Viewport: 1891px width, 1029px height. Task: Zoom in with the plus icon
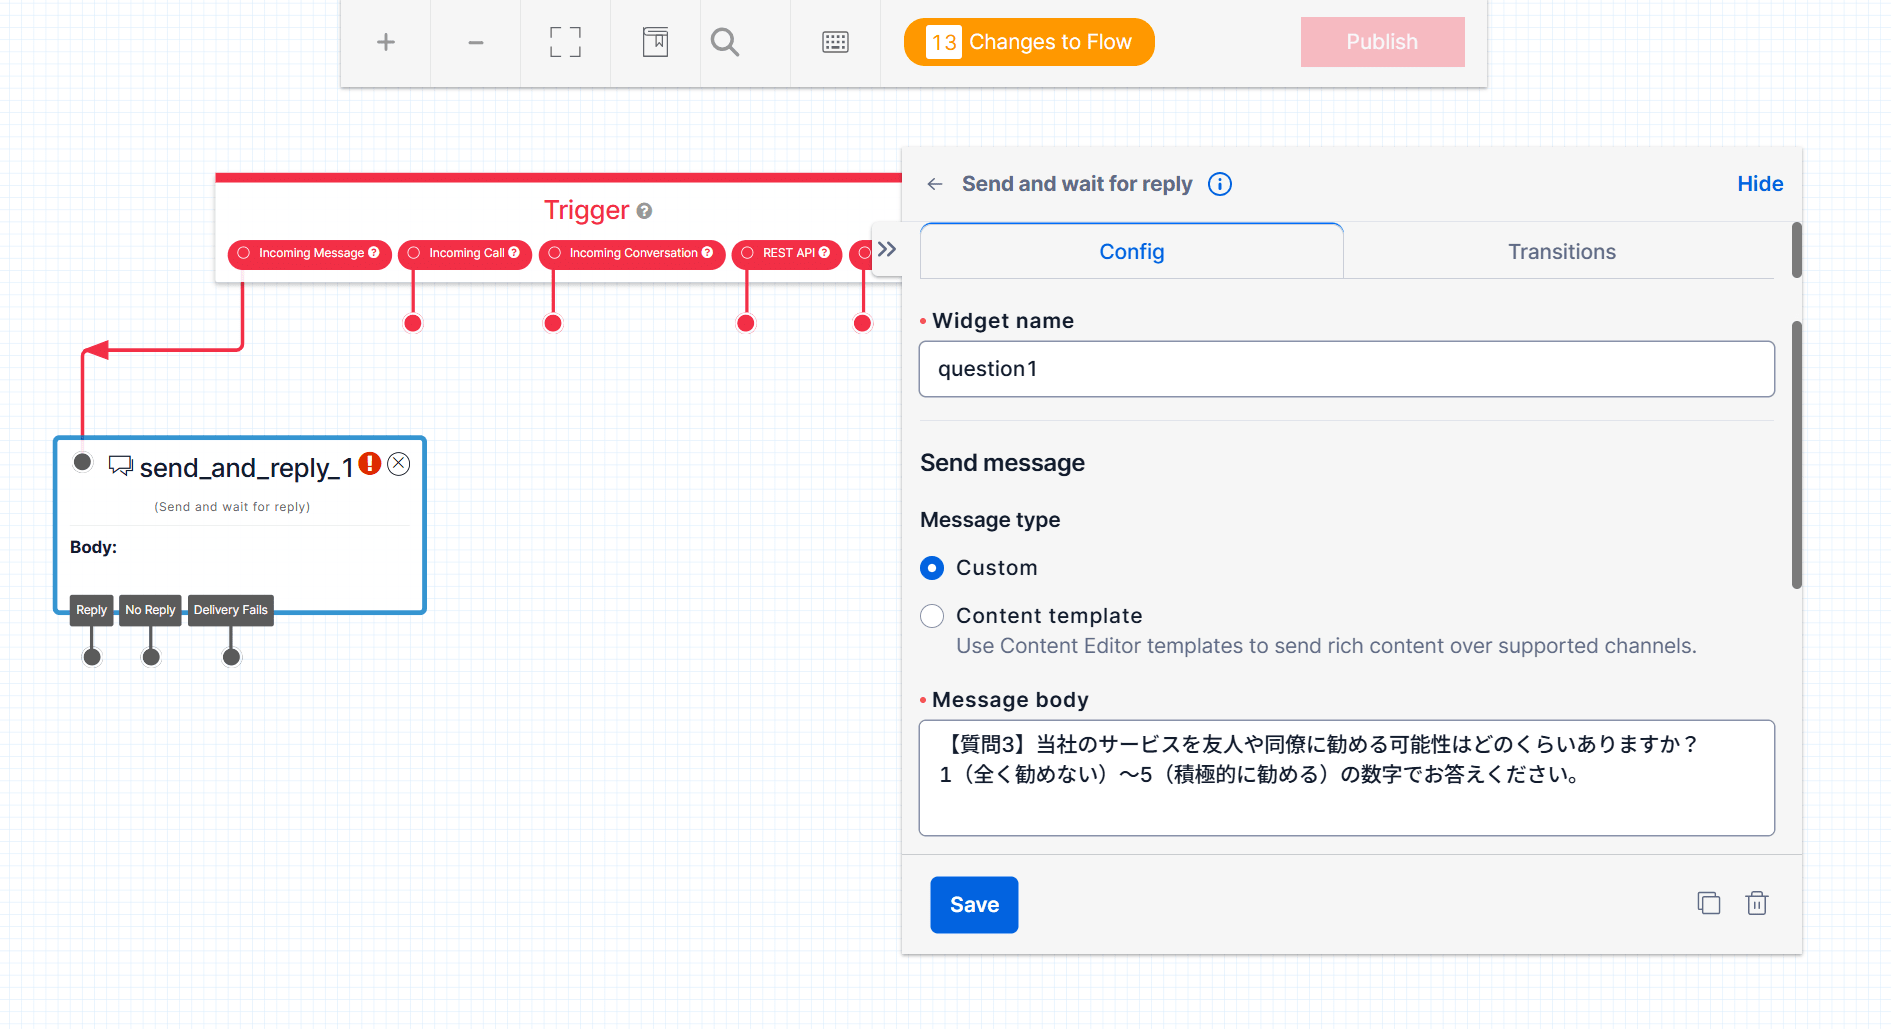[385, 42]
